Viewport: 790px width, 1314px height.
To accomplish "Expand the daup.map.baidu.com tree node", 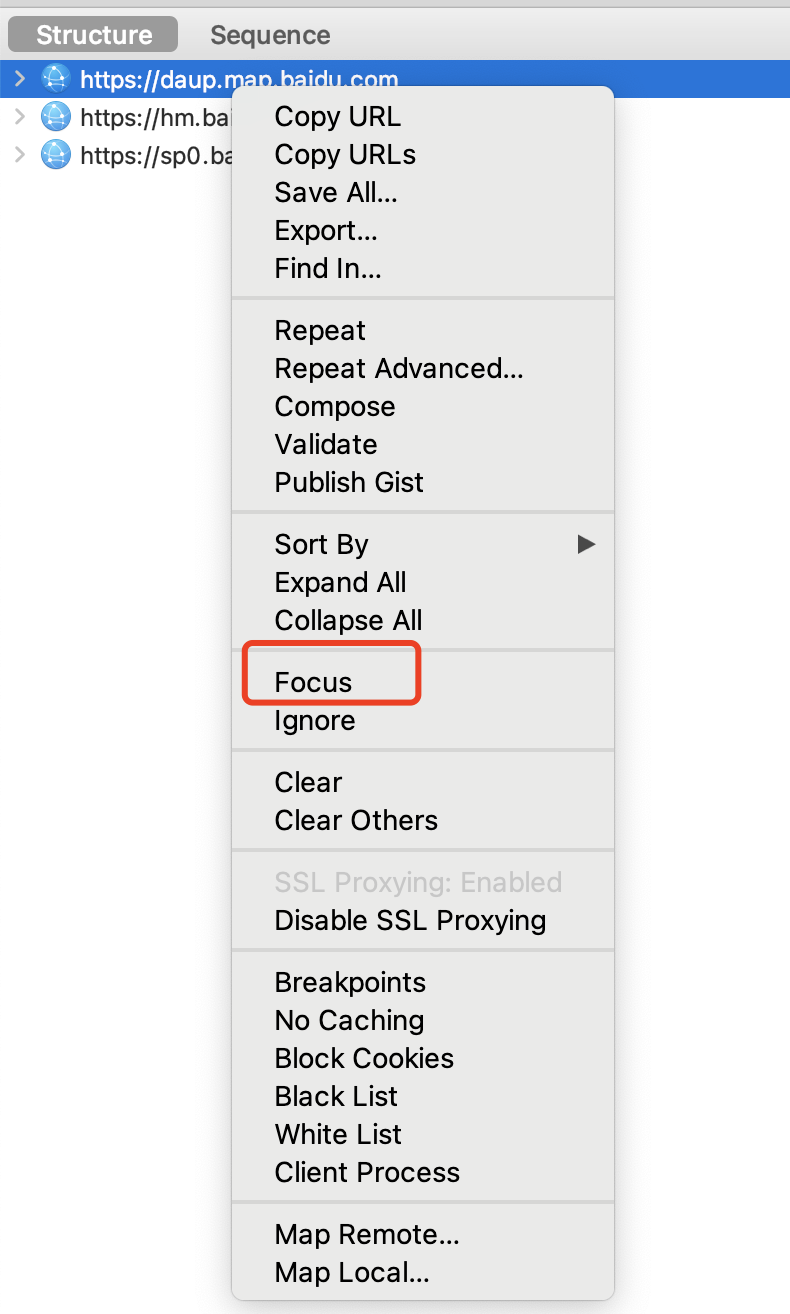I will 19,79.
